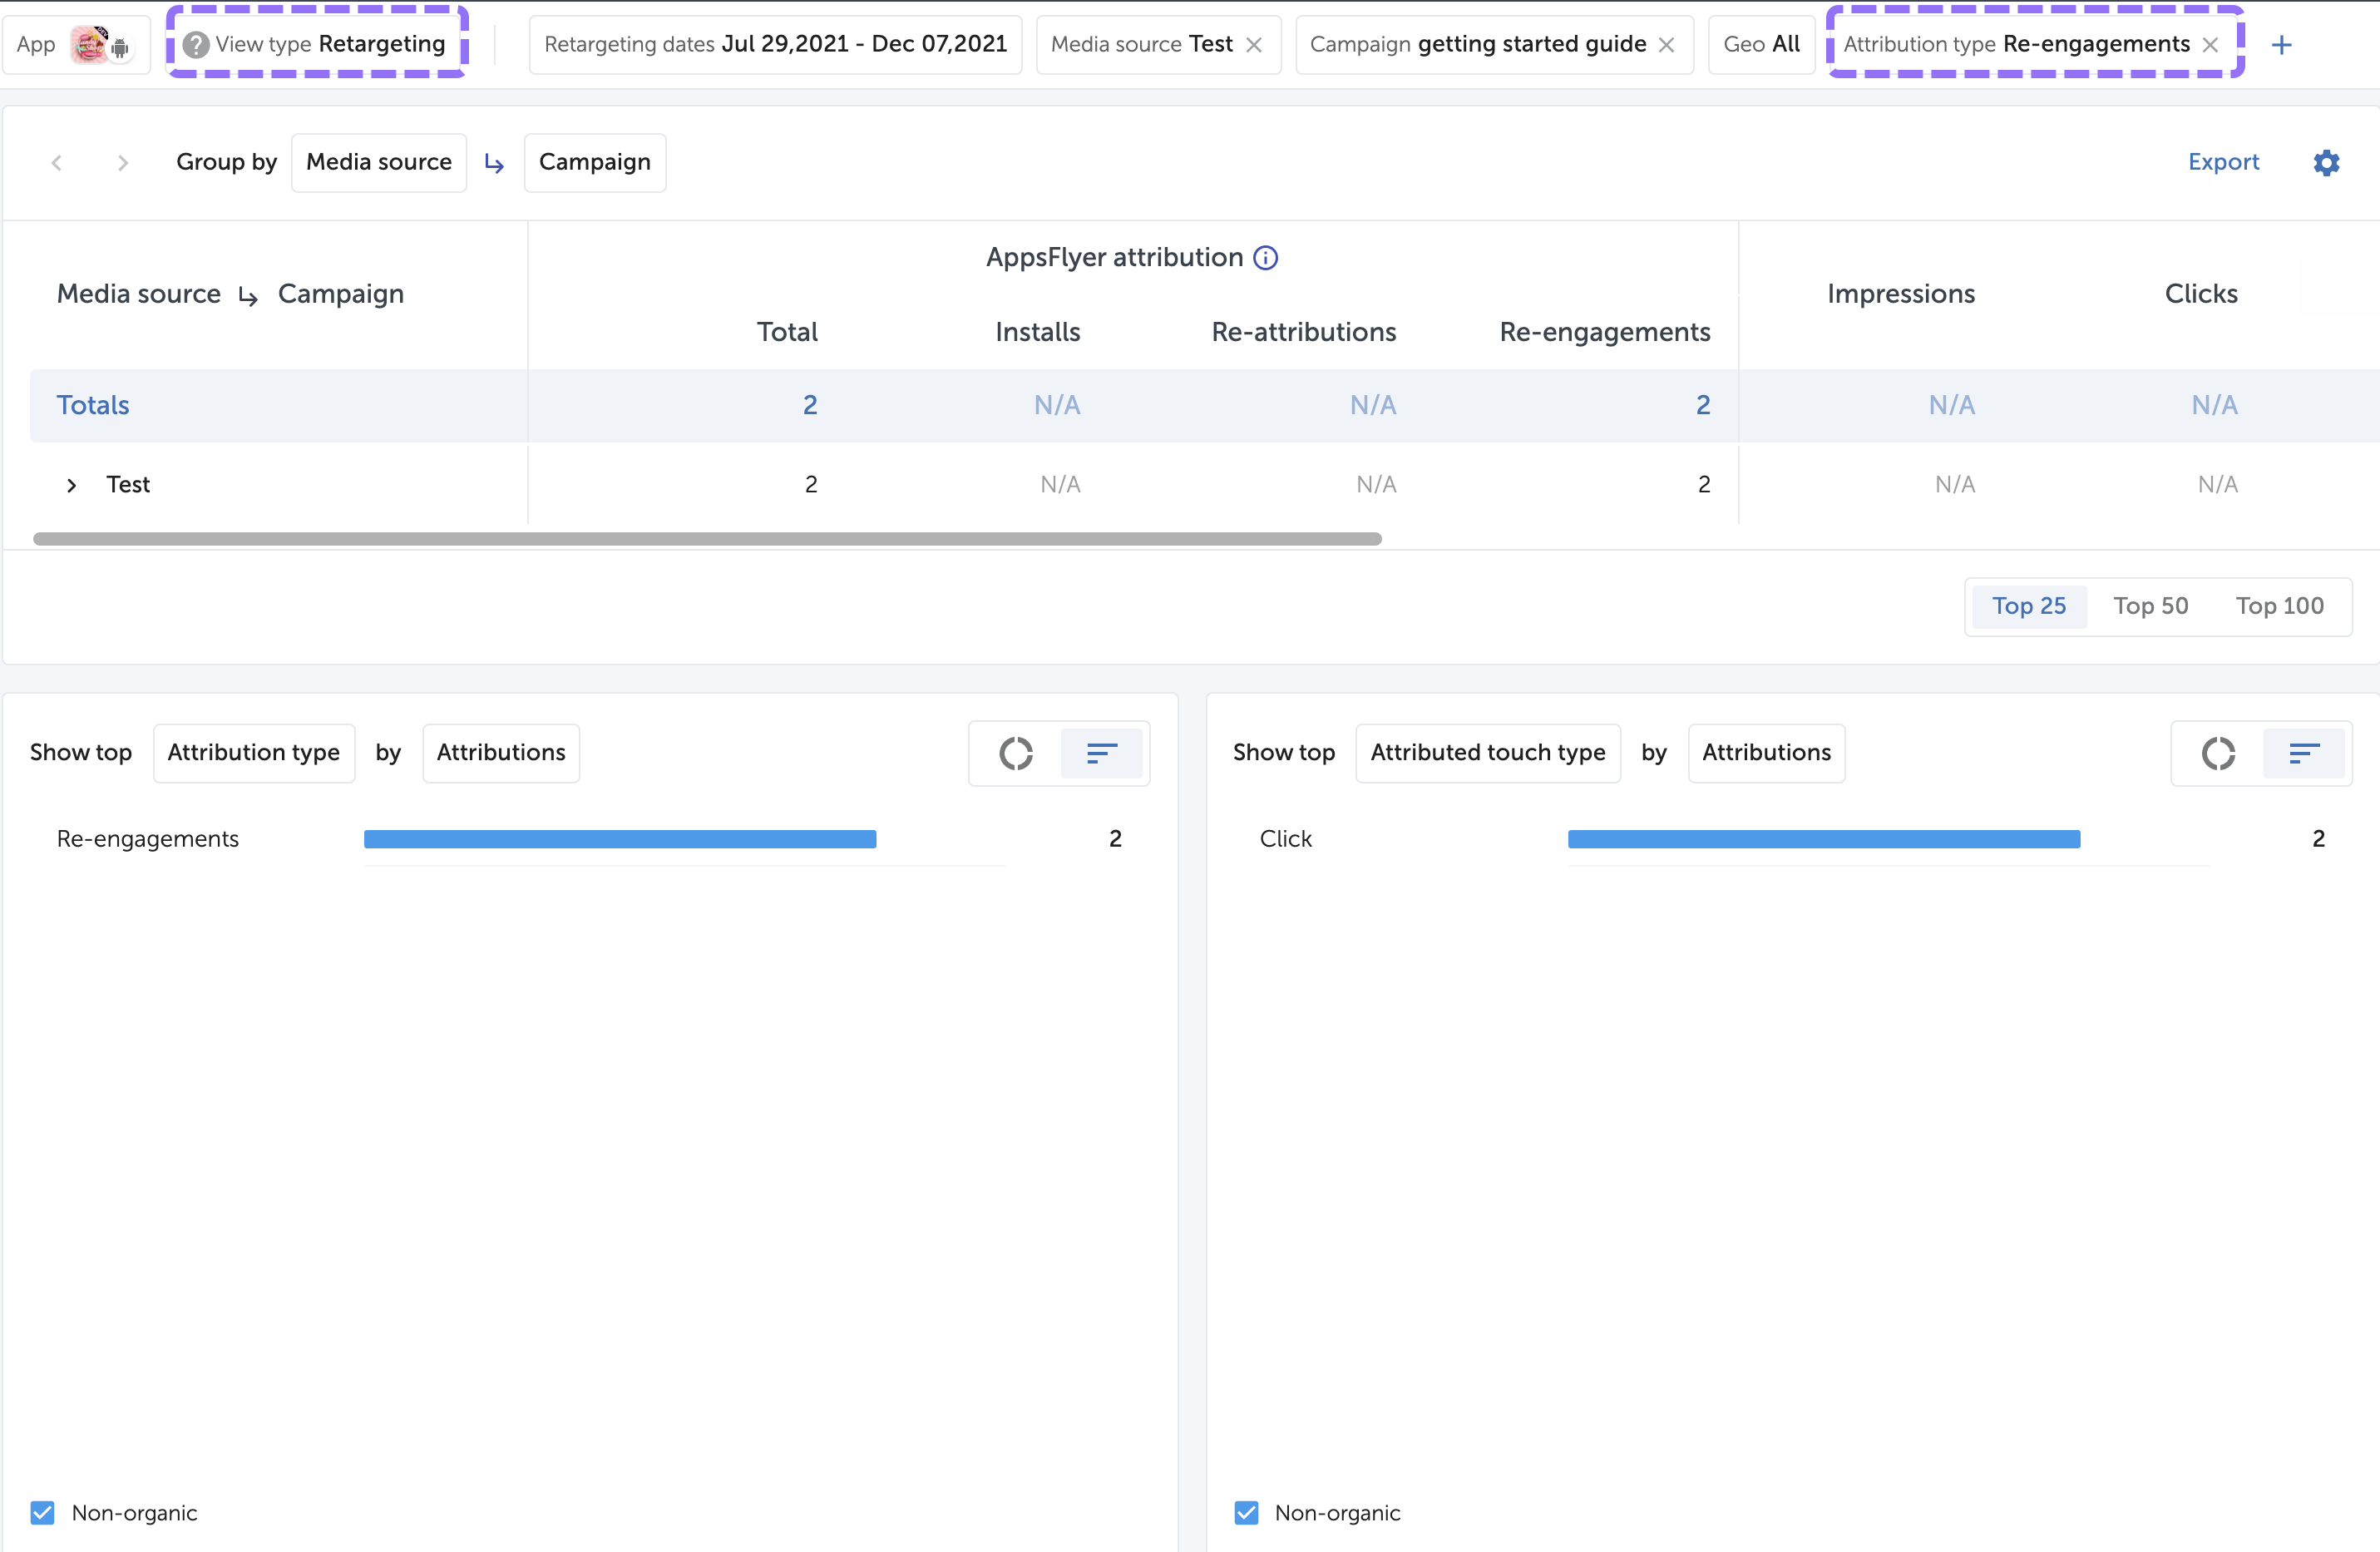This screenshot has height=1552, width=2380.
Task: Expand the Test media source row
Action: point(69,484)
